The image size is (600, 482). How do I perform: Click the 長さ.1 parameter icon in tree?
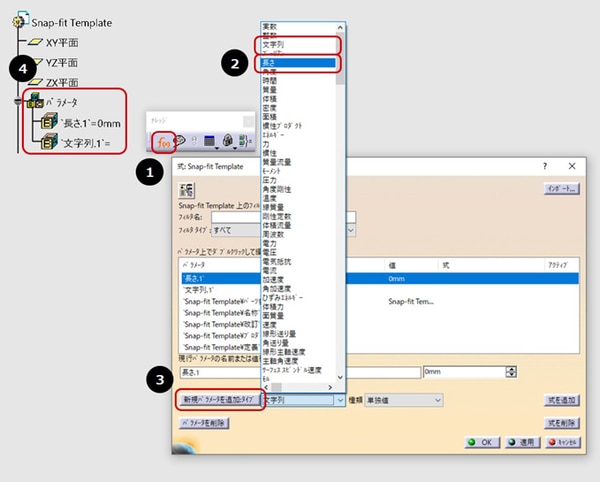pyautogui.click(x=49, y=122)
